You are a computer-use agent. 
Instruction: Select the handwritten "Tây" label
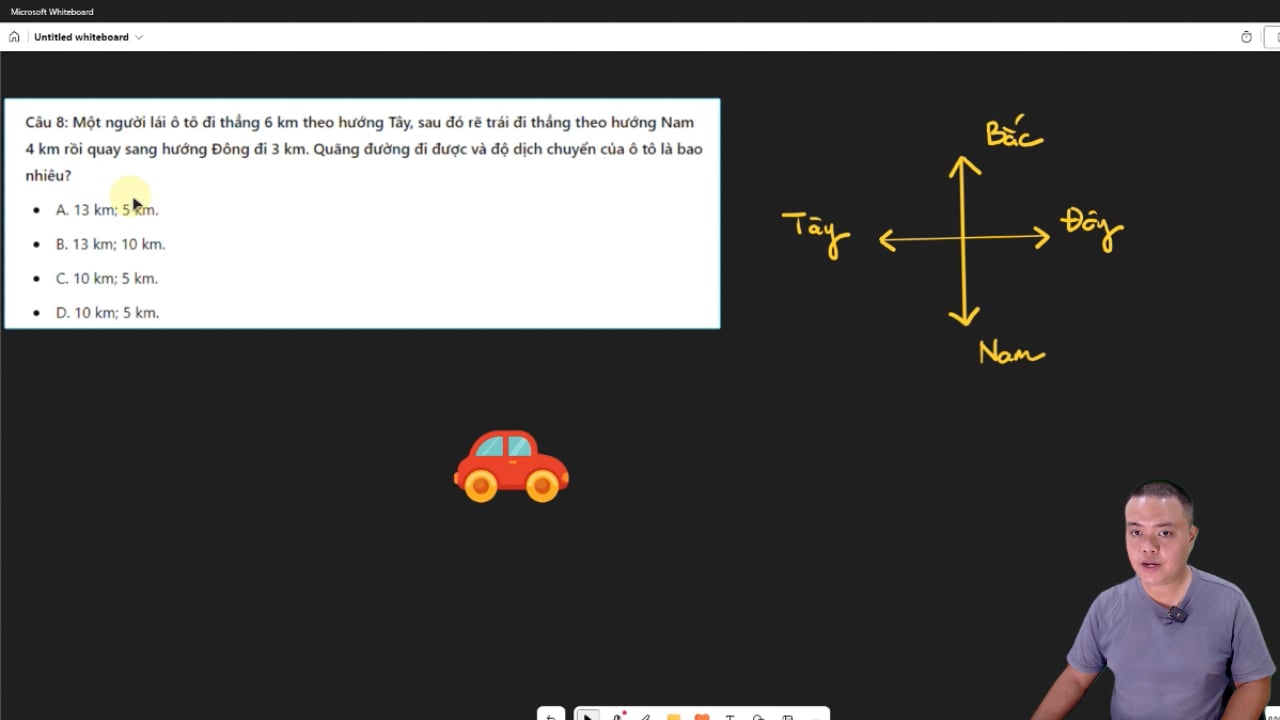[816, 233]
